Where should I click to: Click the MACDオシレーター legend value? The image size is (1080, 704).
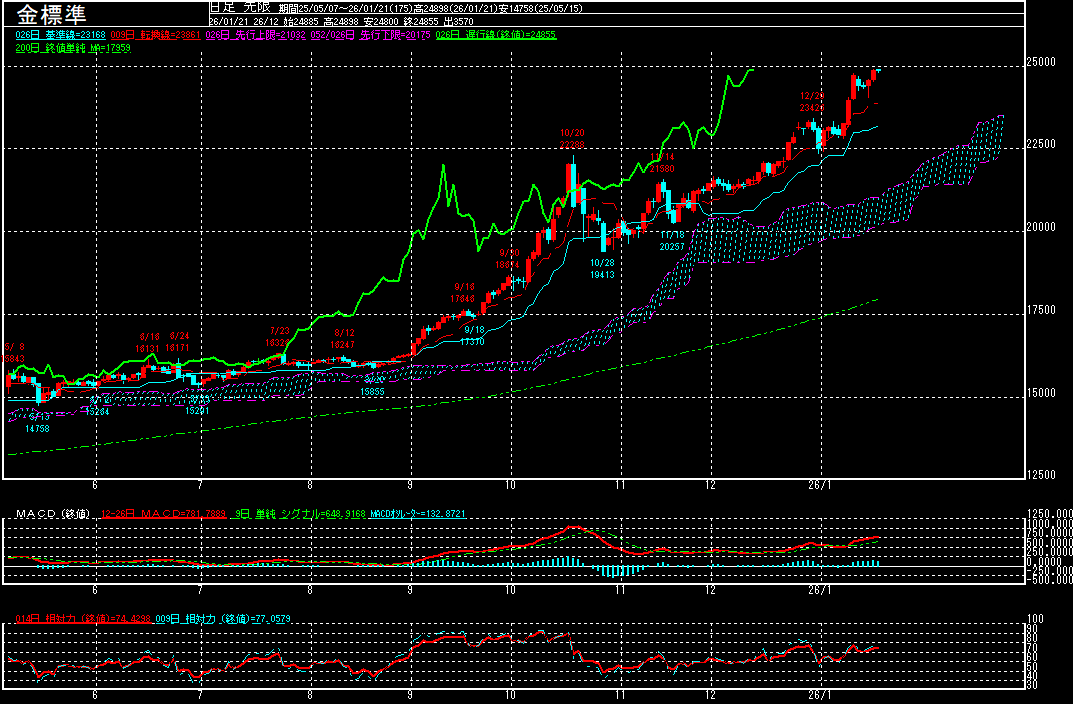[x=418, y=514]
